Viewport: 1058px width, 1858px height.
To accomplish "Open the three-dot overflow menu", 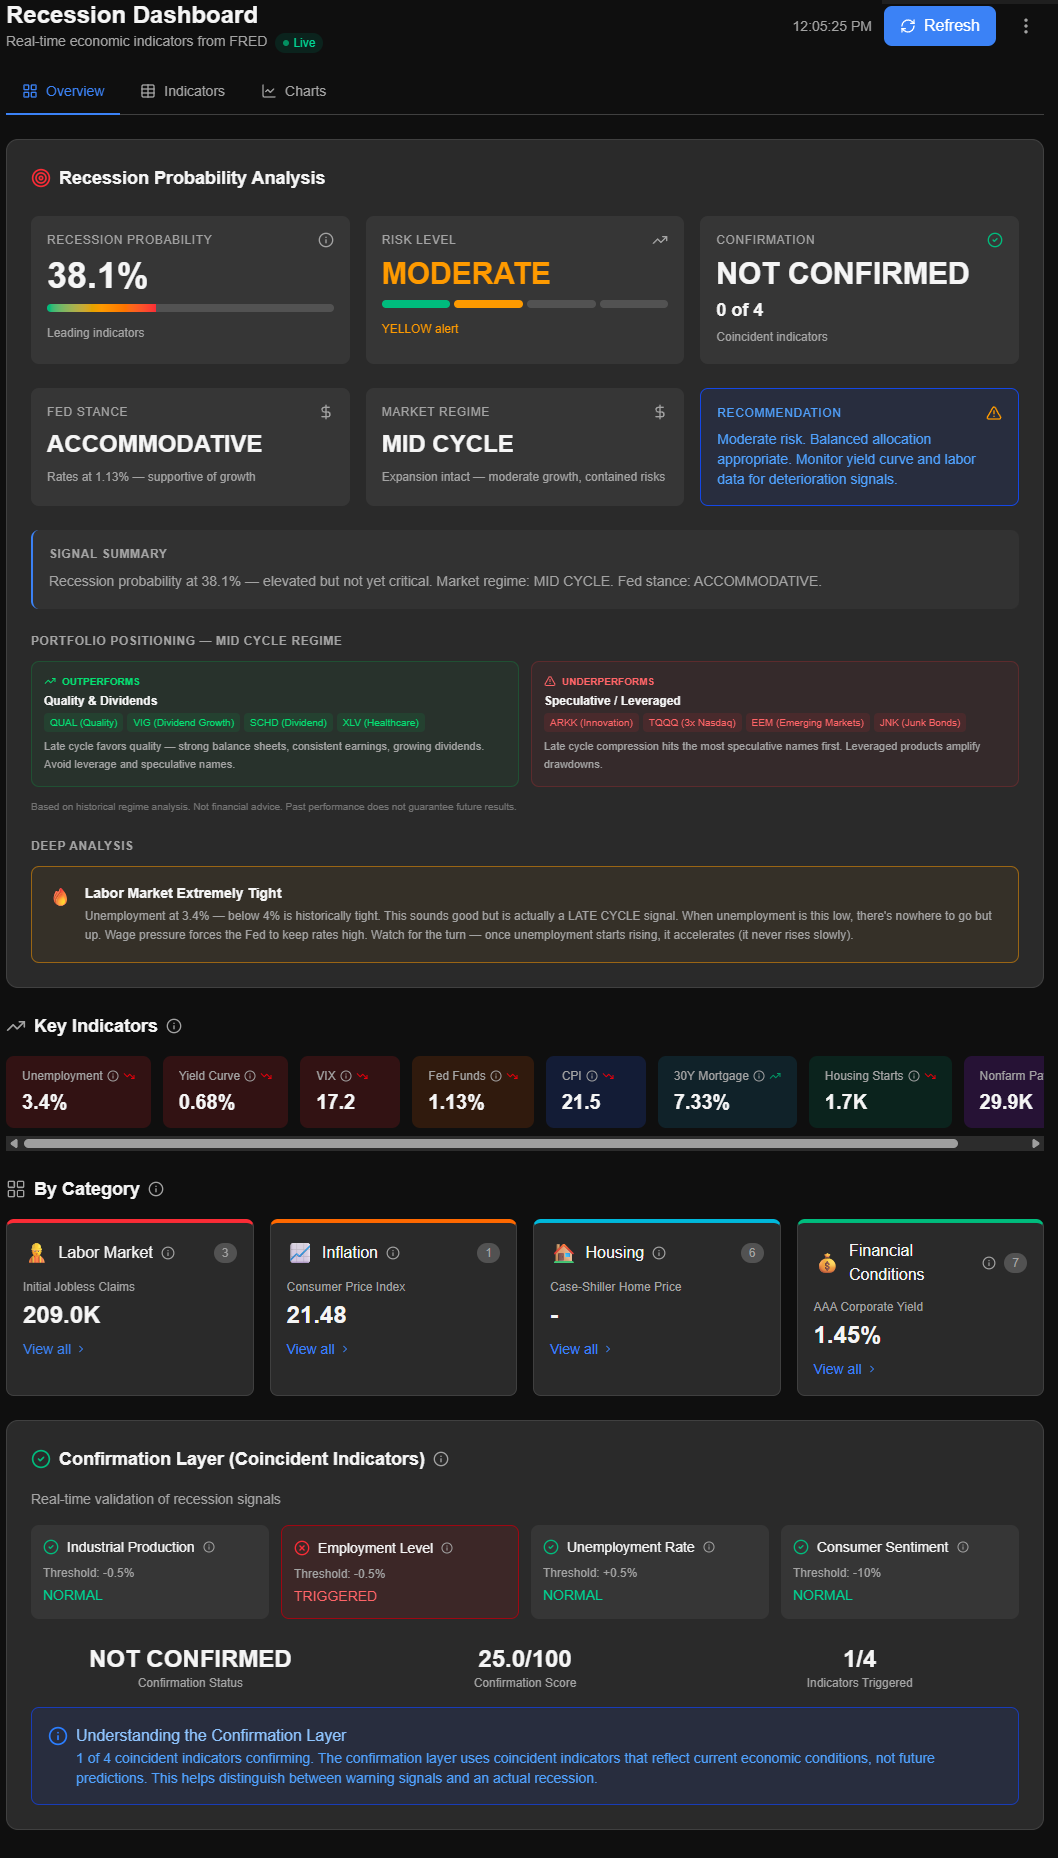I will [x=1026, y=25].
